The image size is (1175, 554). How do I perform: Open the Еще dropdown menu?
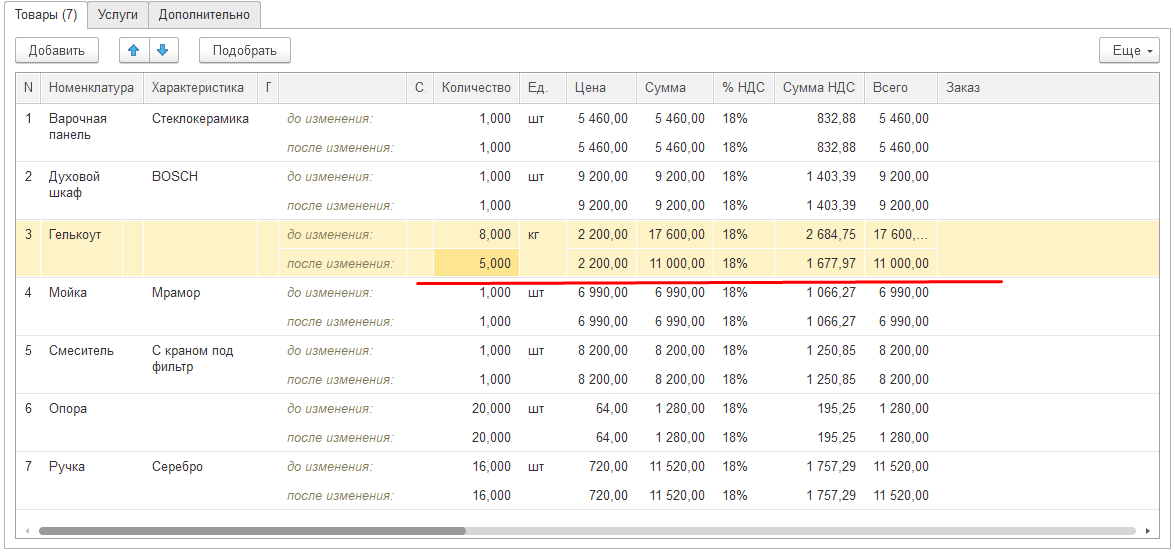[x=1129, y=50]
